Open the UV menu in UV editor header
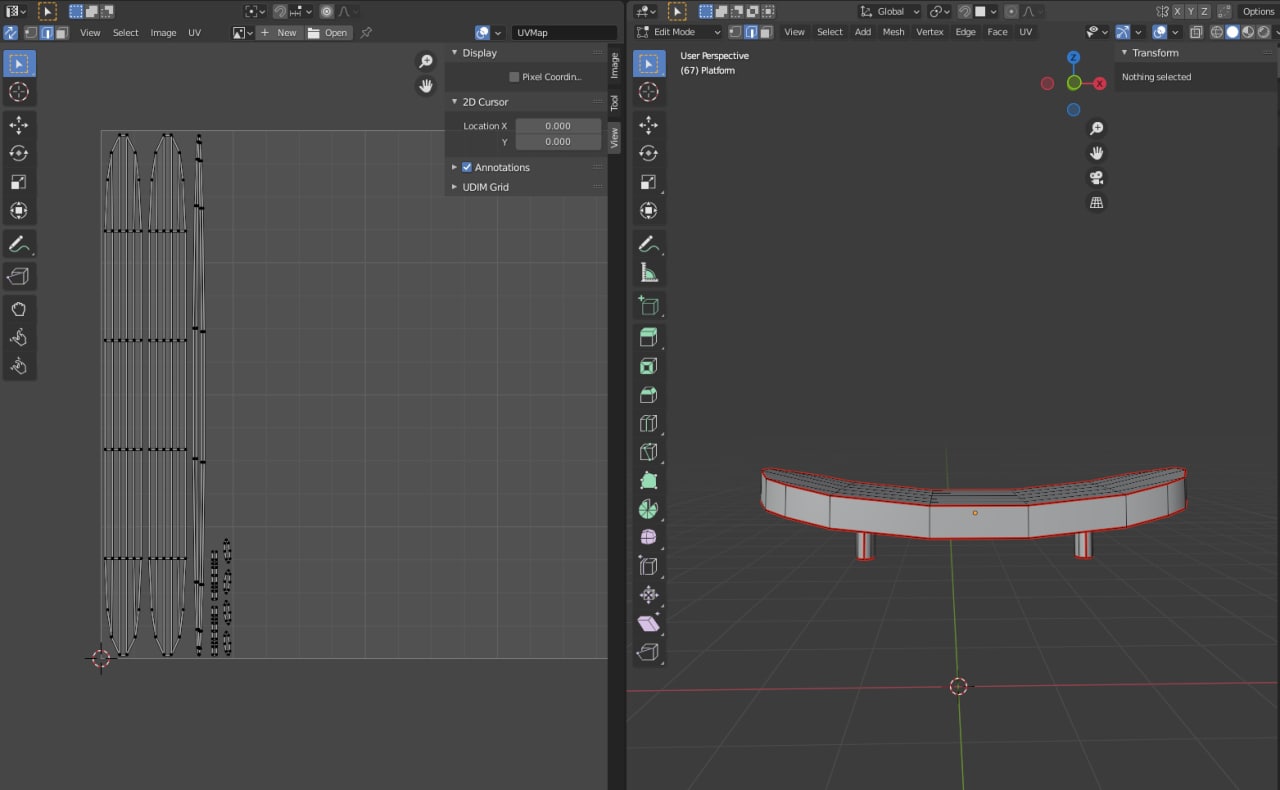The height and width of the screenshot is (790, 1280). tap(194, 32)
